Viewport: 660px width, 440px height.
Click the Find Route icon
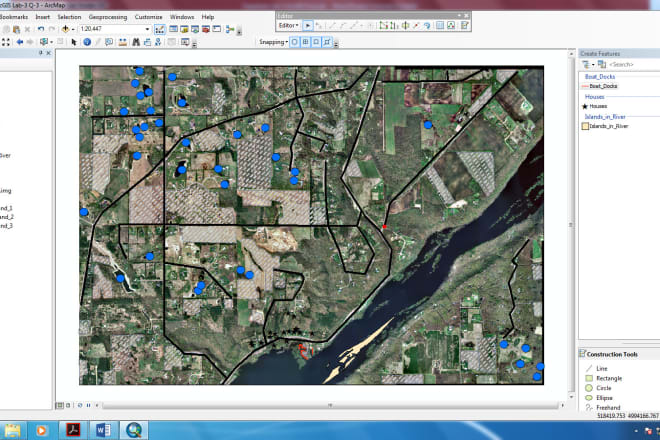tap(147, 42)
